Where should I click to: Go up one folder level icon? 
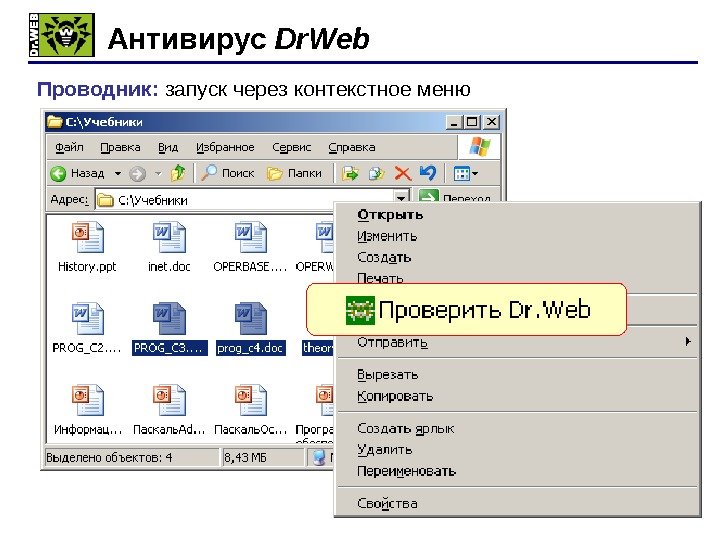[x=178, y=173]
